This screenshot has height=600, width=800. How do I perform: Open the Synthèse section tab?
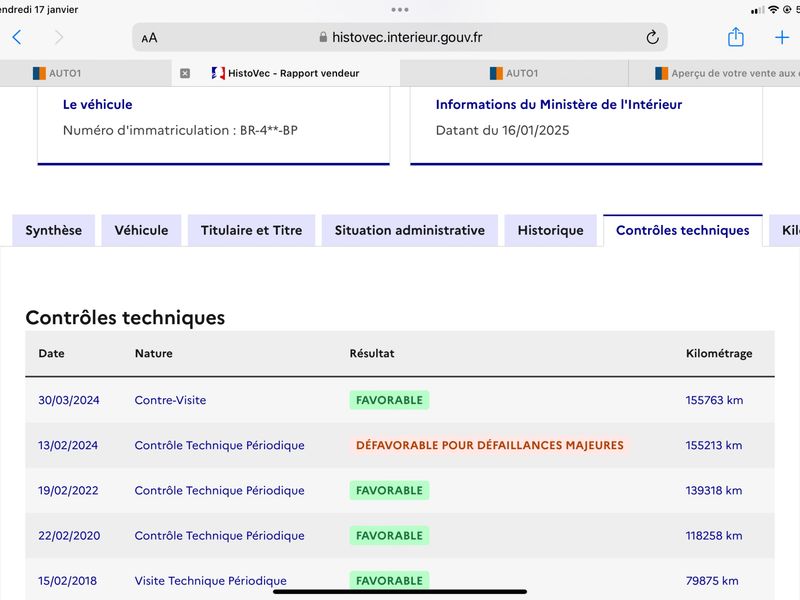(x=54, y=231)
